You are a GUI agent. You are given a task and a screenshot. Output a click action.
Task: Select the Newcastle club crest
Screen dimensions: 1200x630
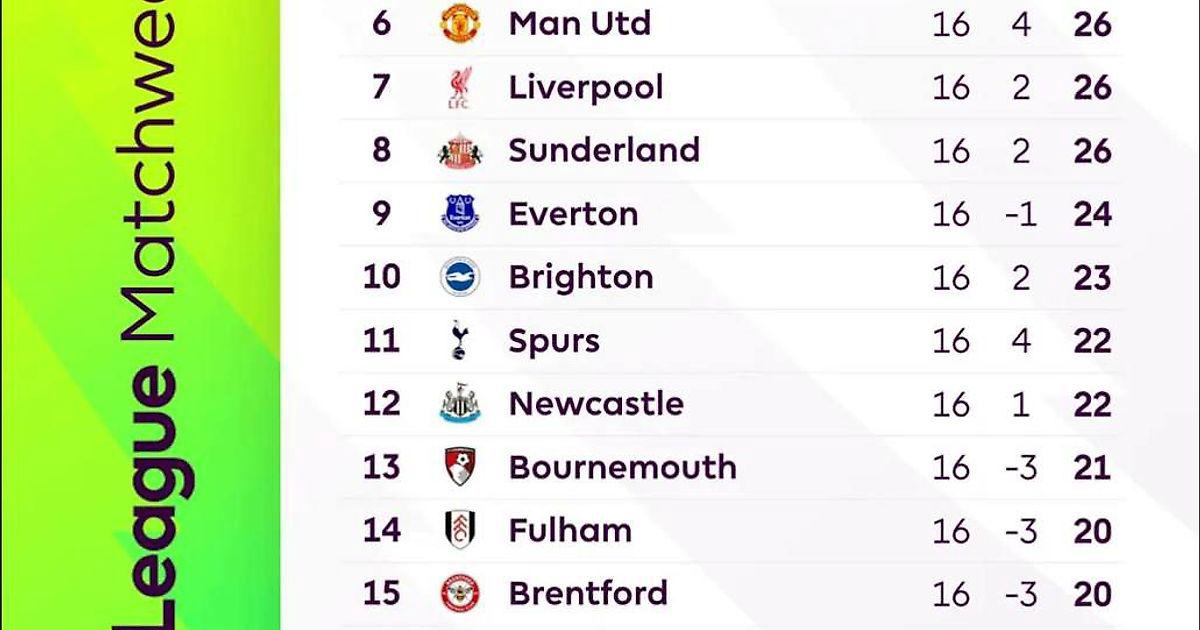[461, 404]
